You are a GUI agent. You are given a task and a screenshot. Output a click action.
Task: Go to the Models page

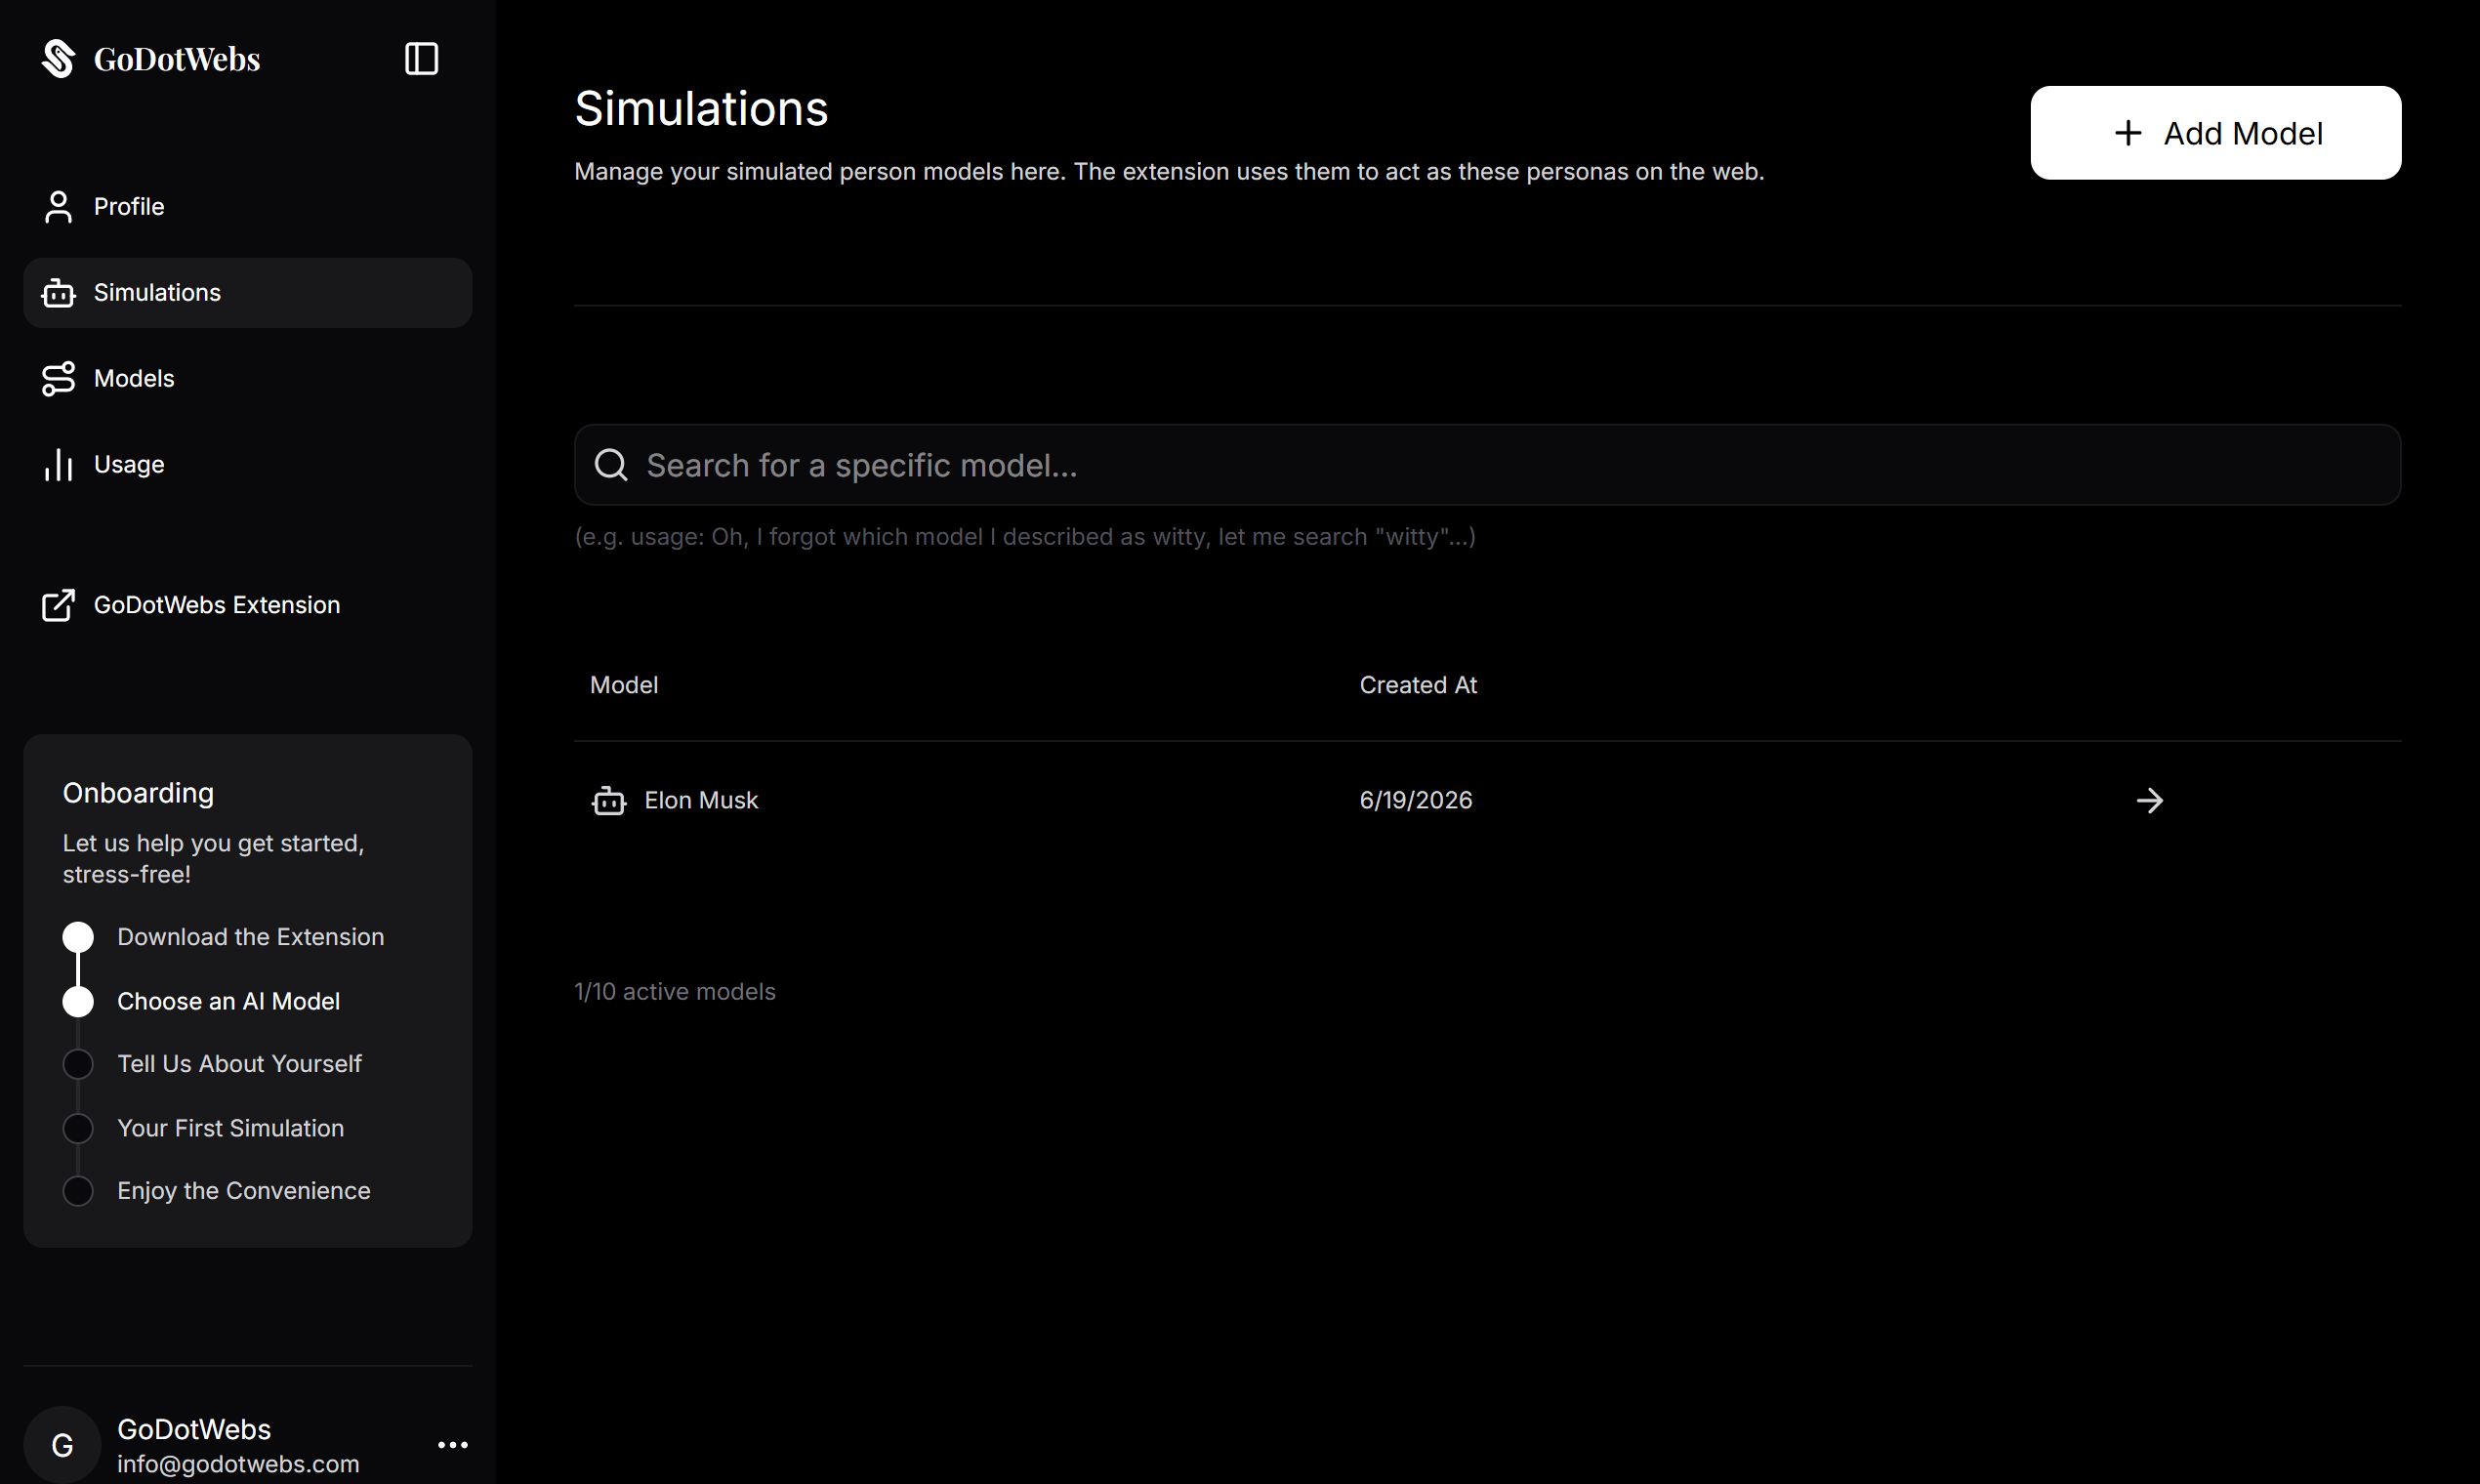[248, 379]
